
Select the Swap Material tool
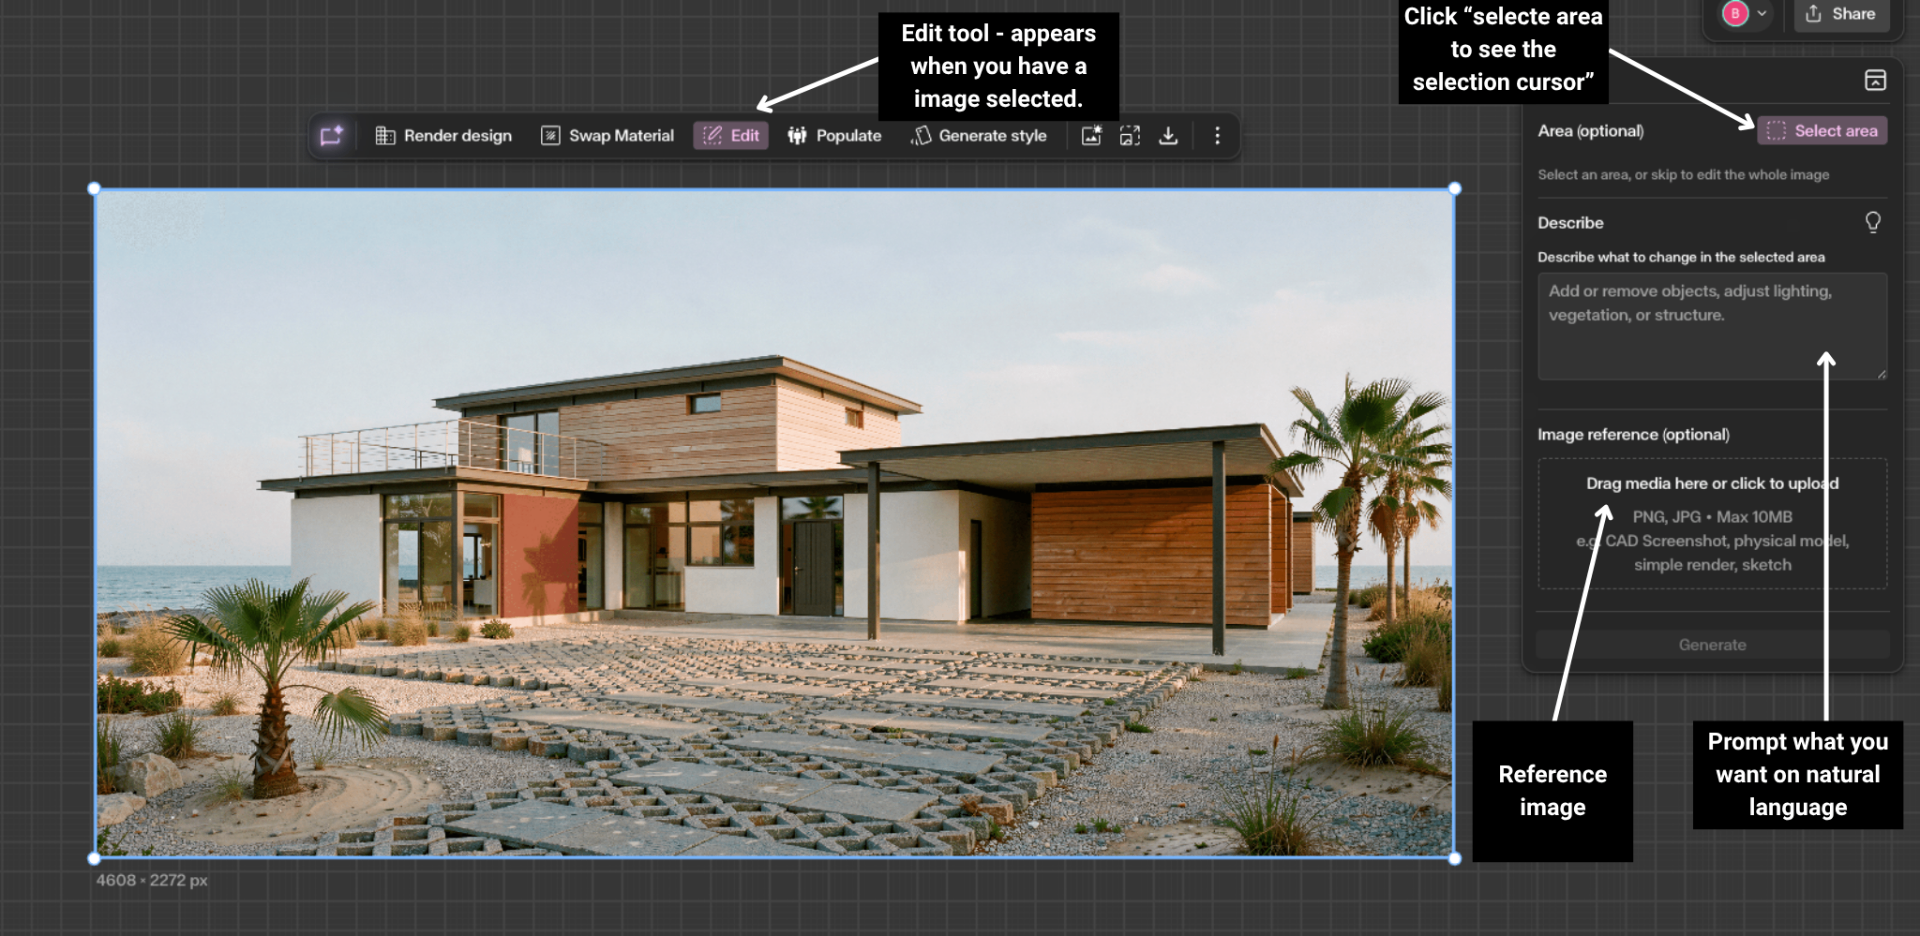pos(607,135)
